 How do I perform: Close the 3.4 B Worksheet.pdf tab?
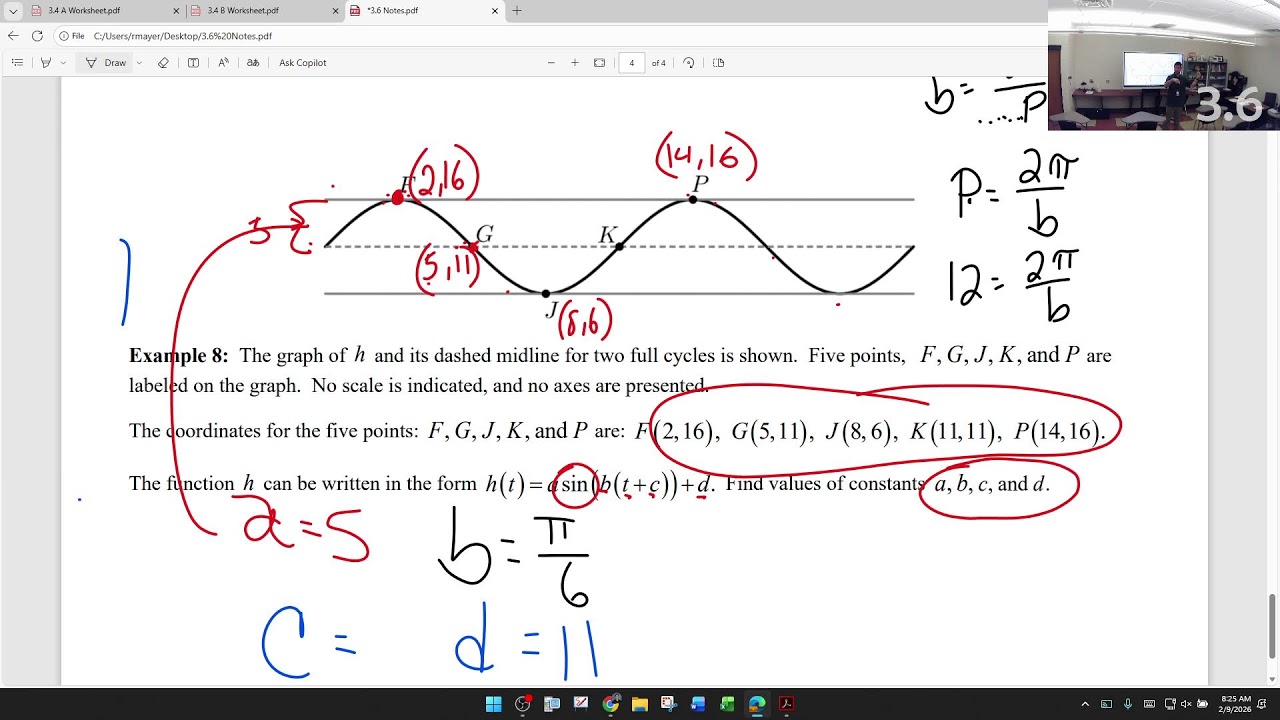[335, 11]
